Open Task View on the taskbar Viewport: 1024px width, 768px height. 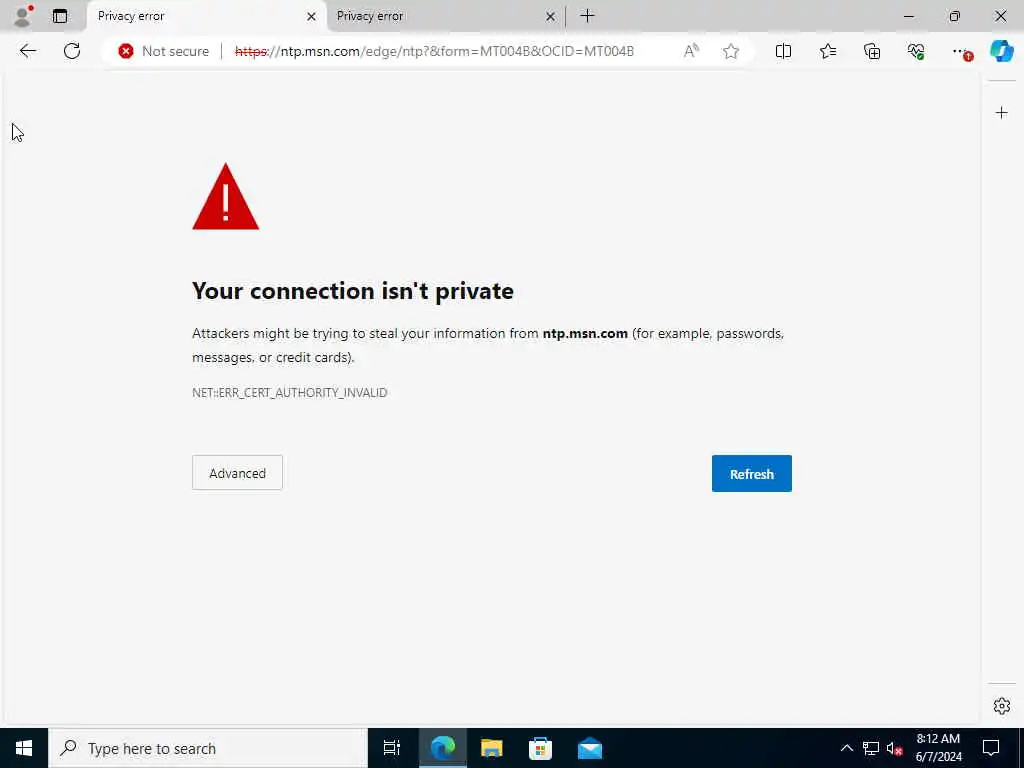pyautogui.click(x=392, y=748)
